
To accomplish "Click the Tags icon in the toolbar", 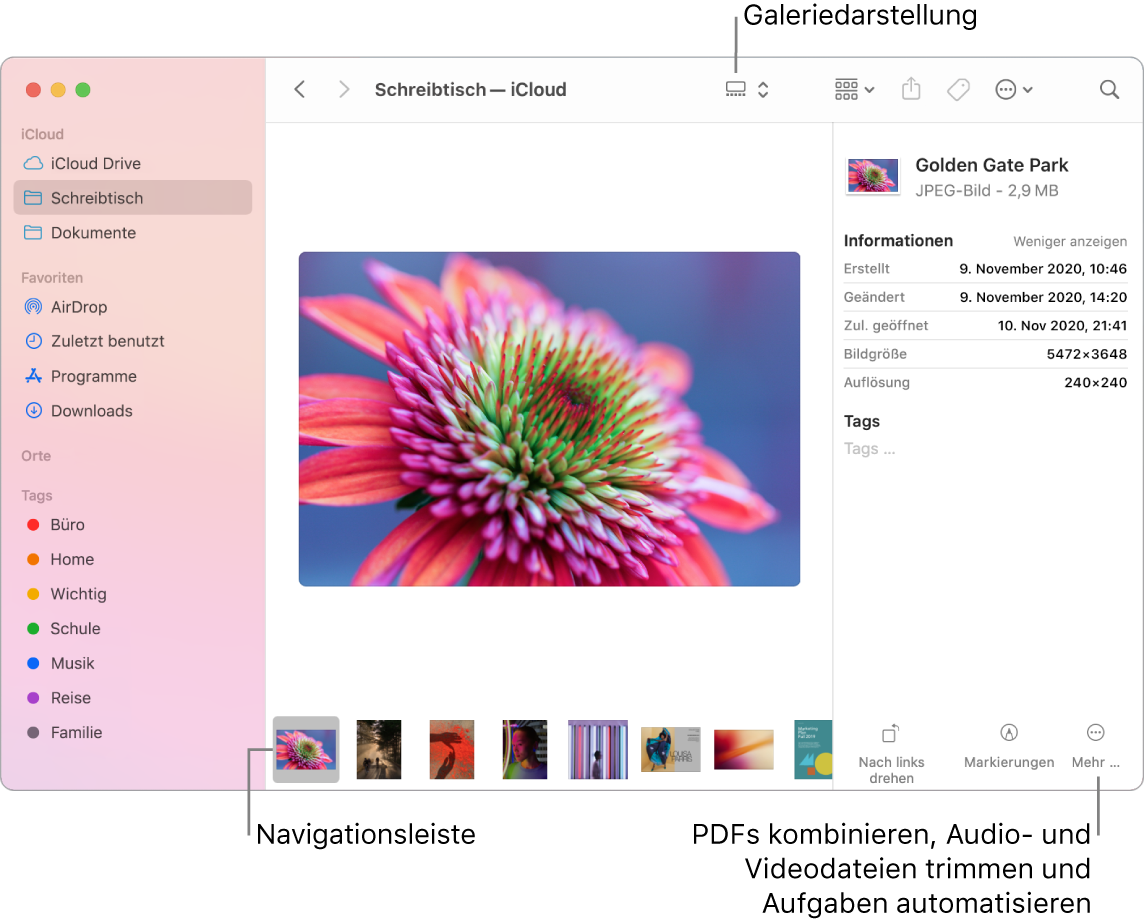I will click(957, 89).
